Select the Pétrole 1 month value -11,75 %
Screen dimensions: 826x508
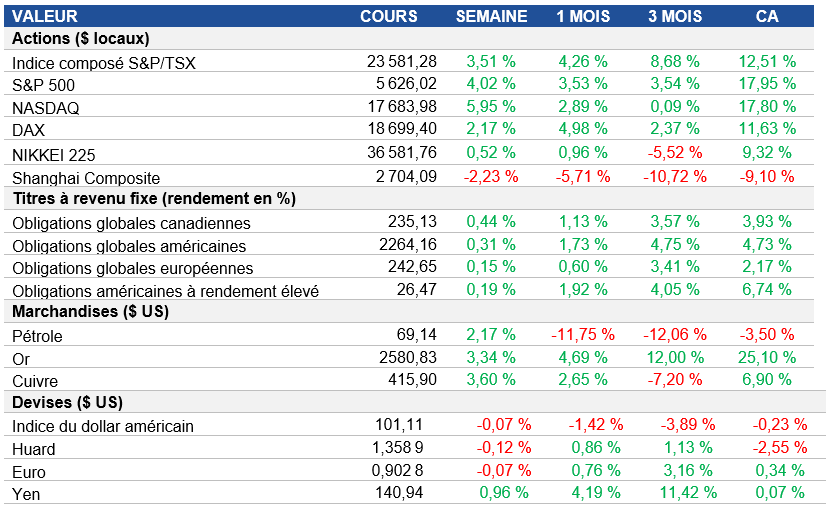point(588,335)
